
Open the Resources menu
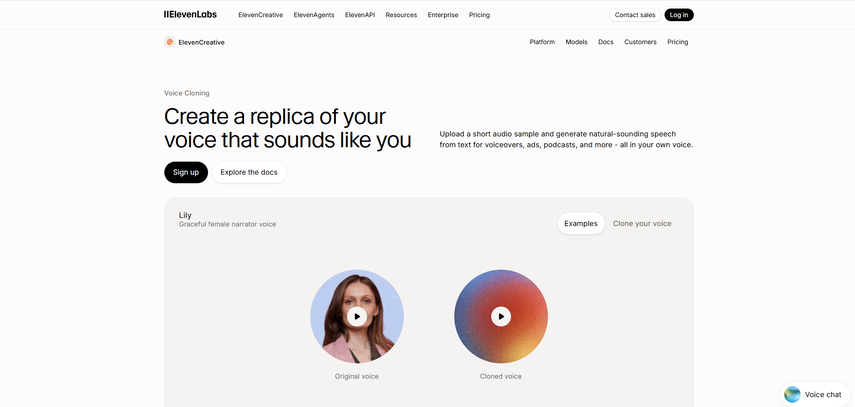[401, 15]
